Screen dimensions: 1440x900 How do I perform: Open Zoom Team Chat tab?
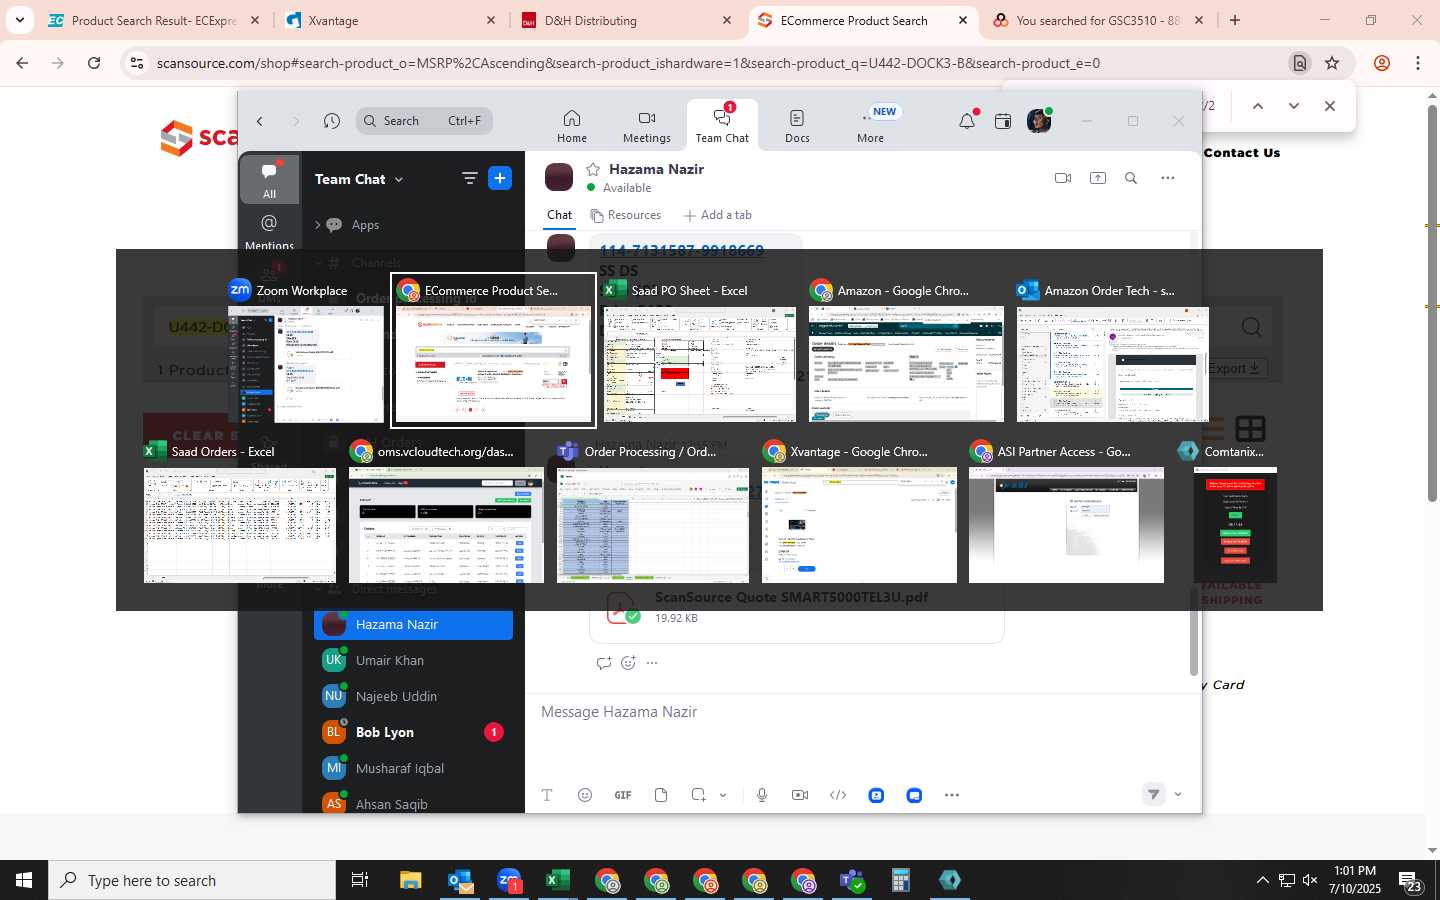(x=722, y=126)
